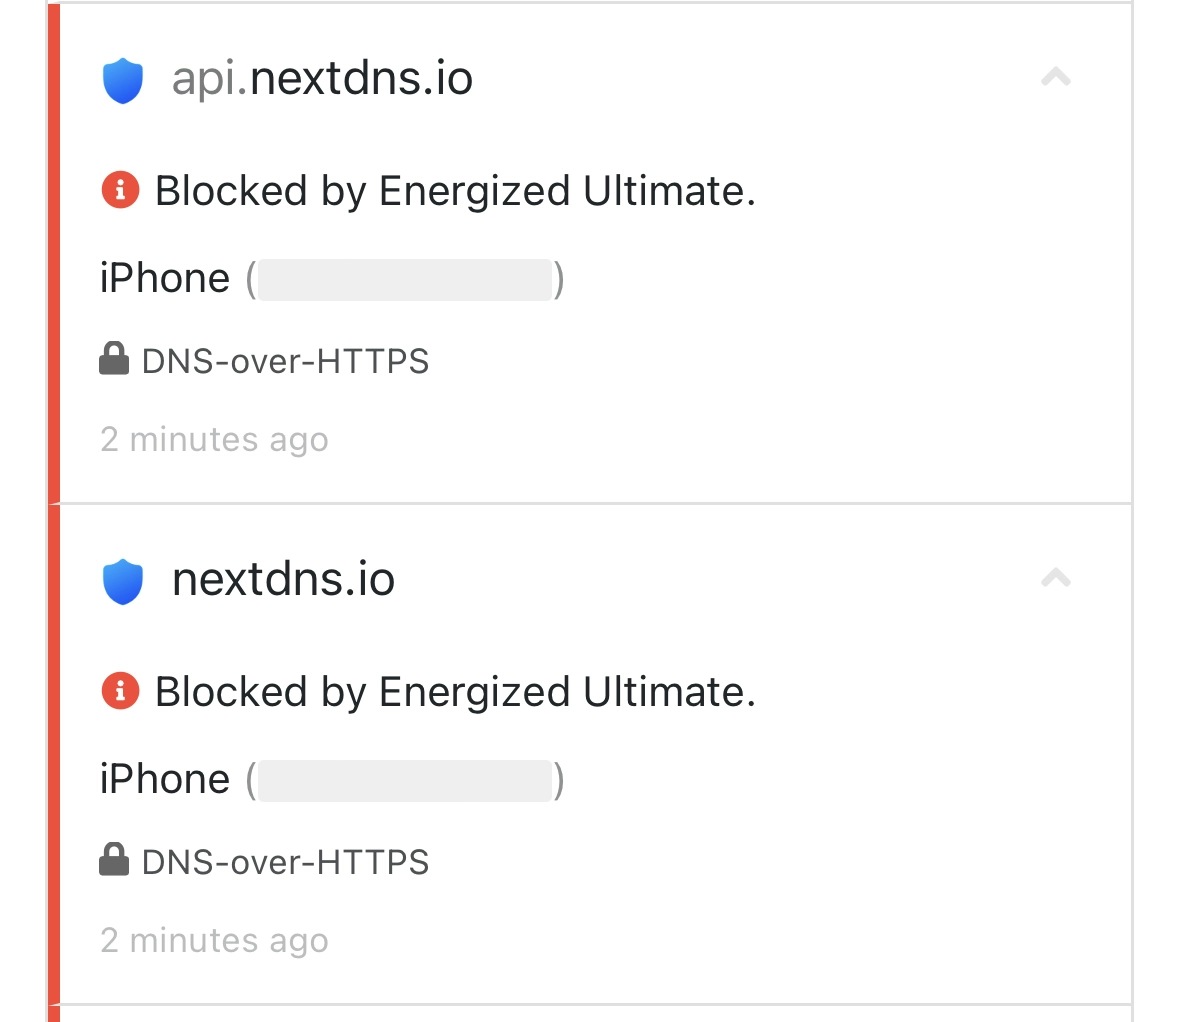Screen dimensions: 1179x1022
Task: Click the red info icon on the first blocked entry
Action: pyautogui.click(x=120, y=190)
